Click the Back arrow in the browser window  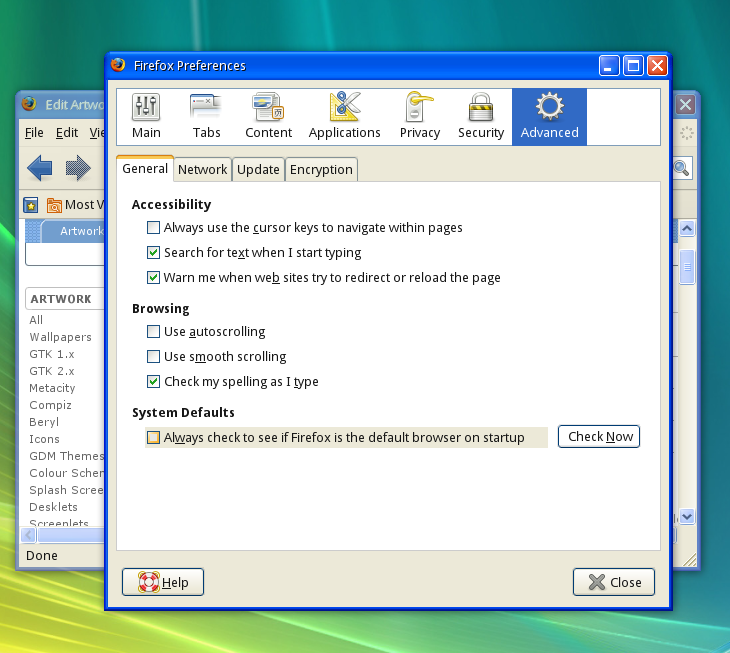[40, 168]
